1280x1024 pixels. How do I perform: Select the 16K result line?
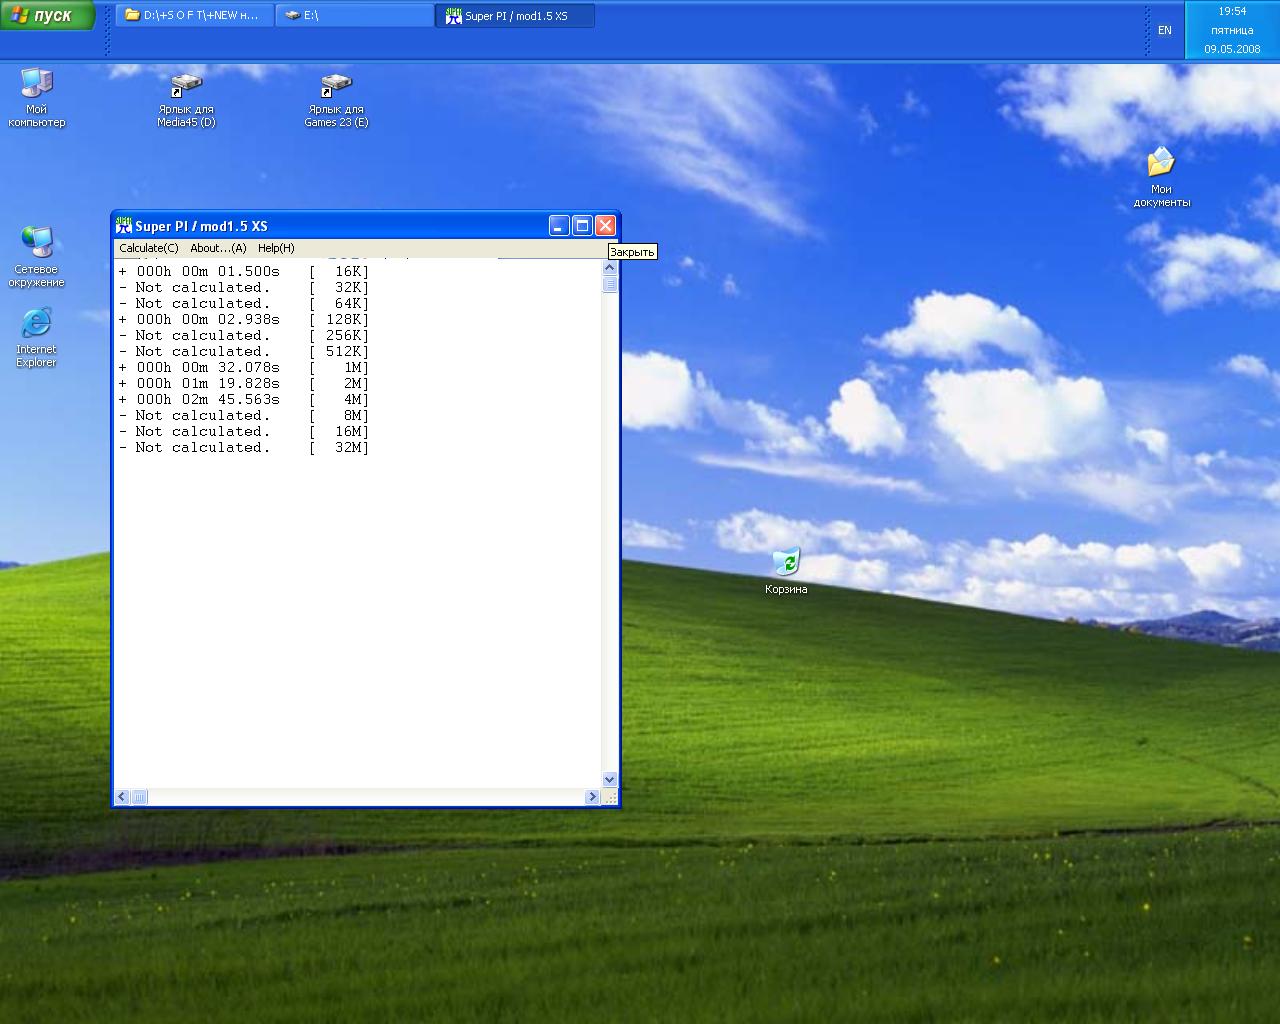pyautogui.click(x=244, y=272)
